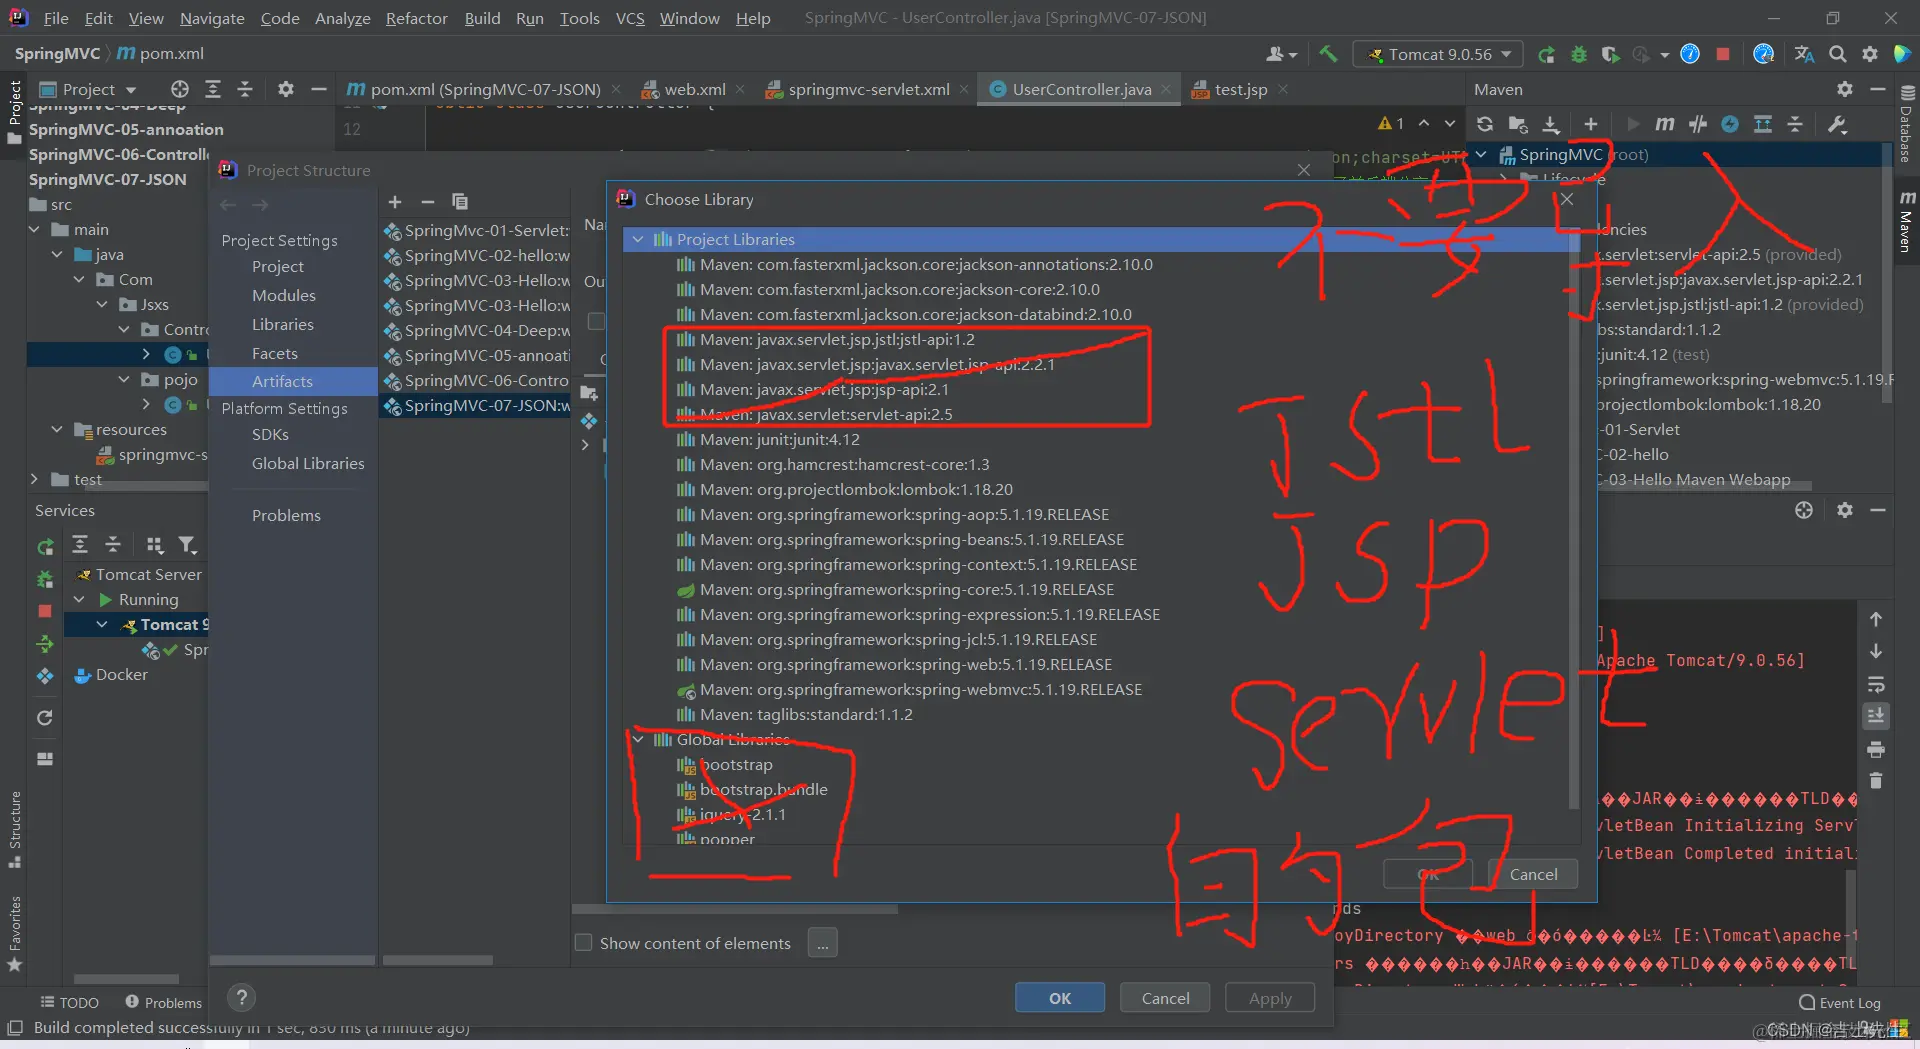Add a Maven project with plus icon
The image size is (1920, 1049).
click(x=1591, y=124)
